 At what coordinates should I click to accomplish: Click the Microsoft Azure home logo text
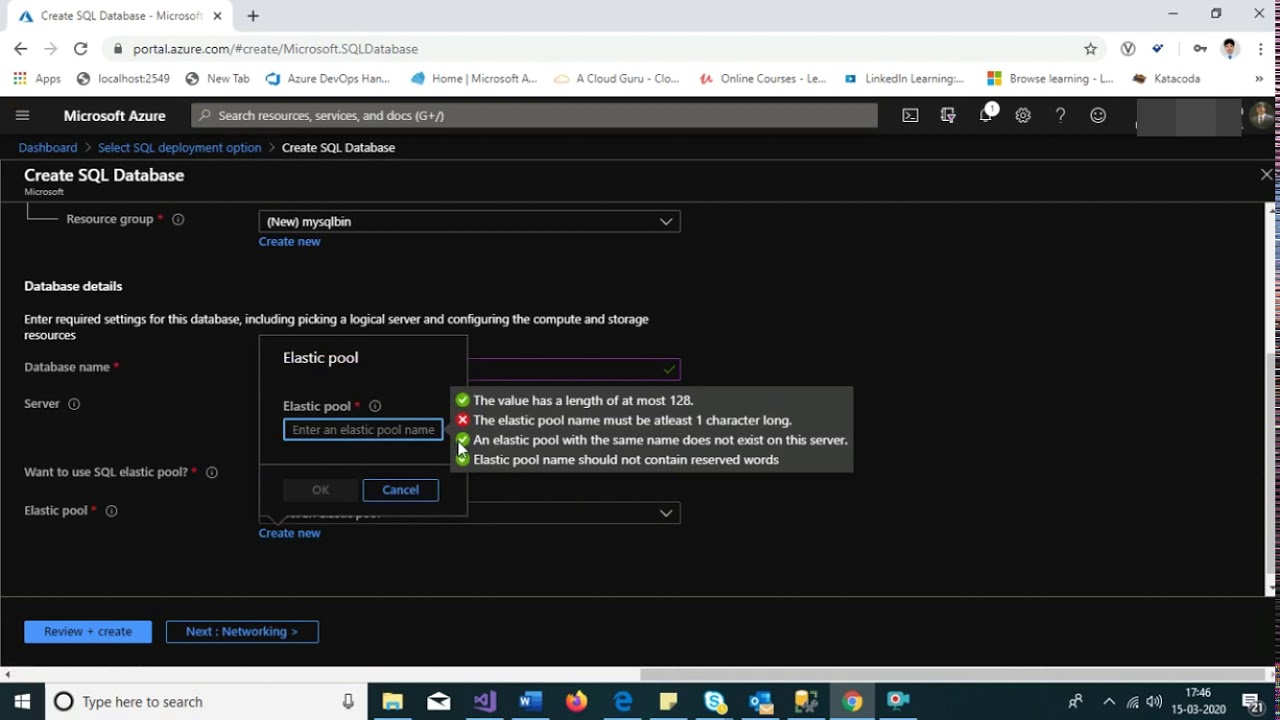pyautogui.click(x=114, y=115)
